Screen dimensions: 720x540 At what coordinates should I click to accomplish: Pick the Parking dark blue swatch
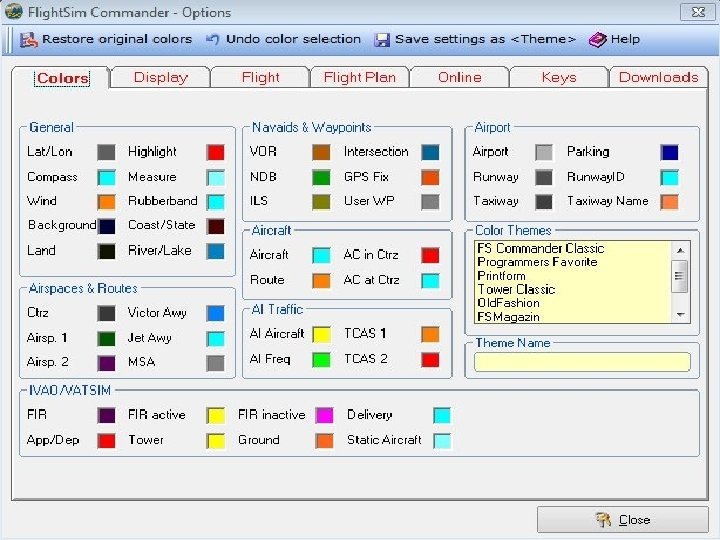[x=669, y=152]
